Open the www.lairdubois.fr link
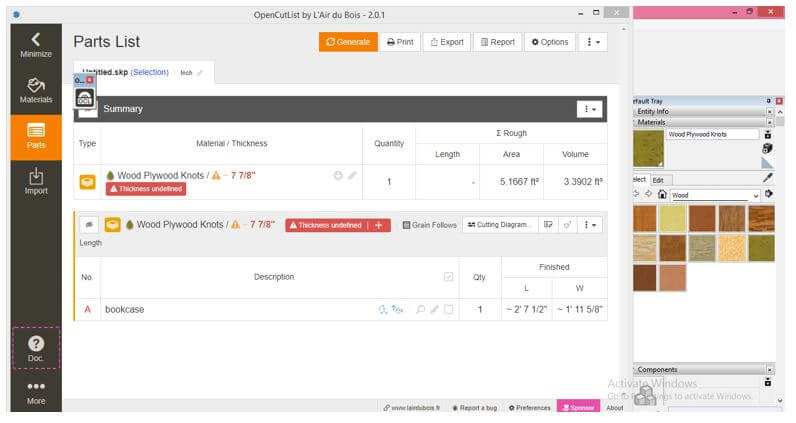 tap(412, 407)
